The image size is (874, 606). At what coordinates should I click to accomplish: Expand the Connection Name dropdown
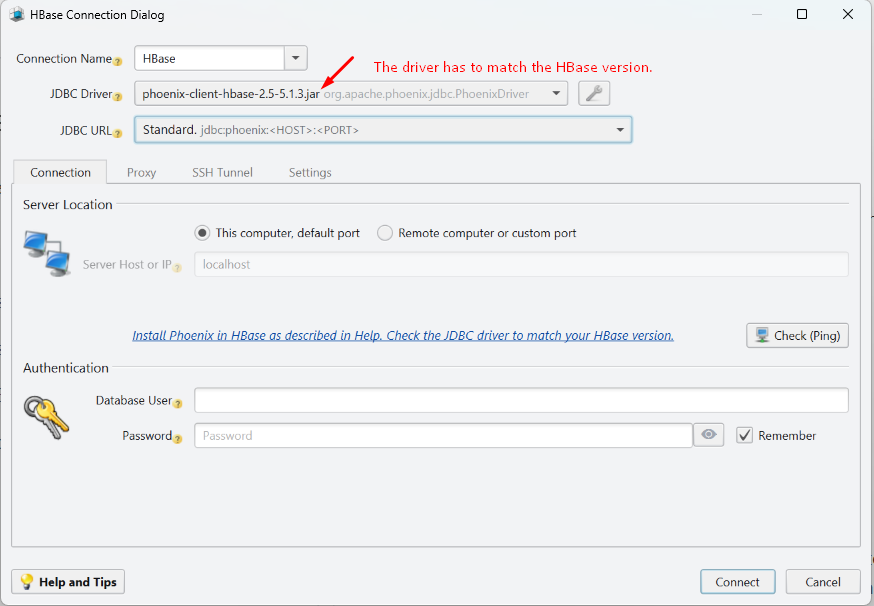pyautogui.click(x=295, y=57)
